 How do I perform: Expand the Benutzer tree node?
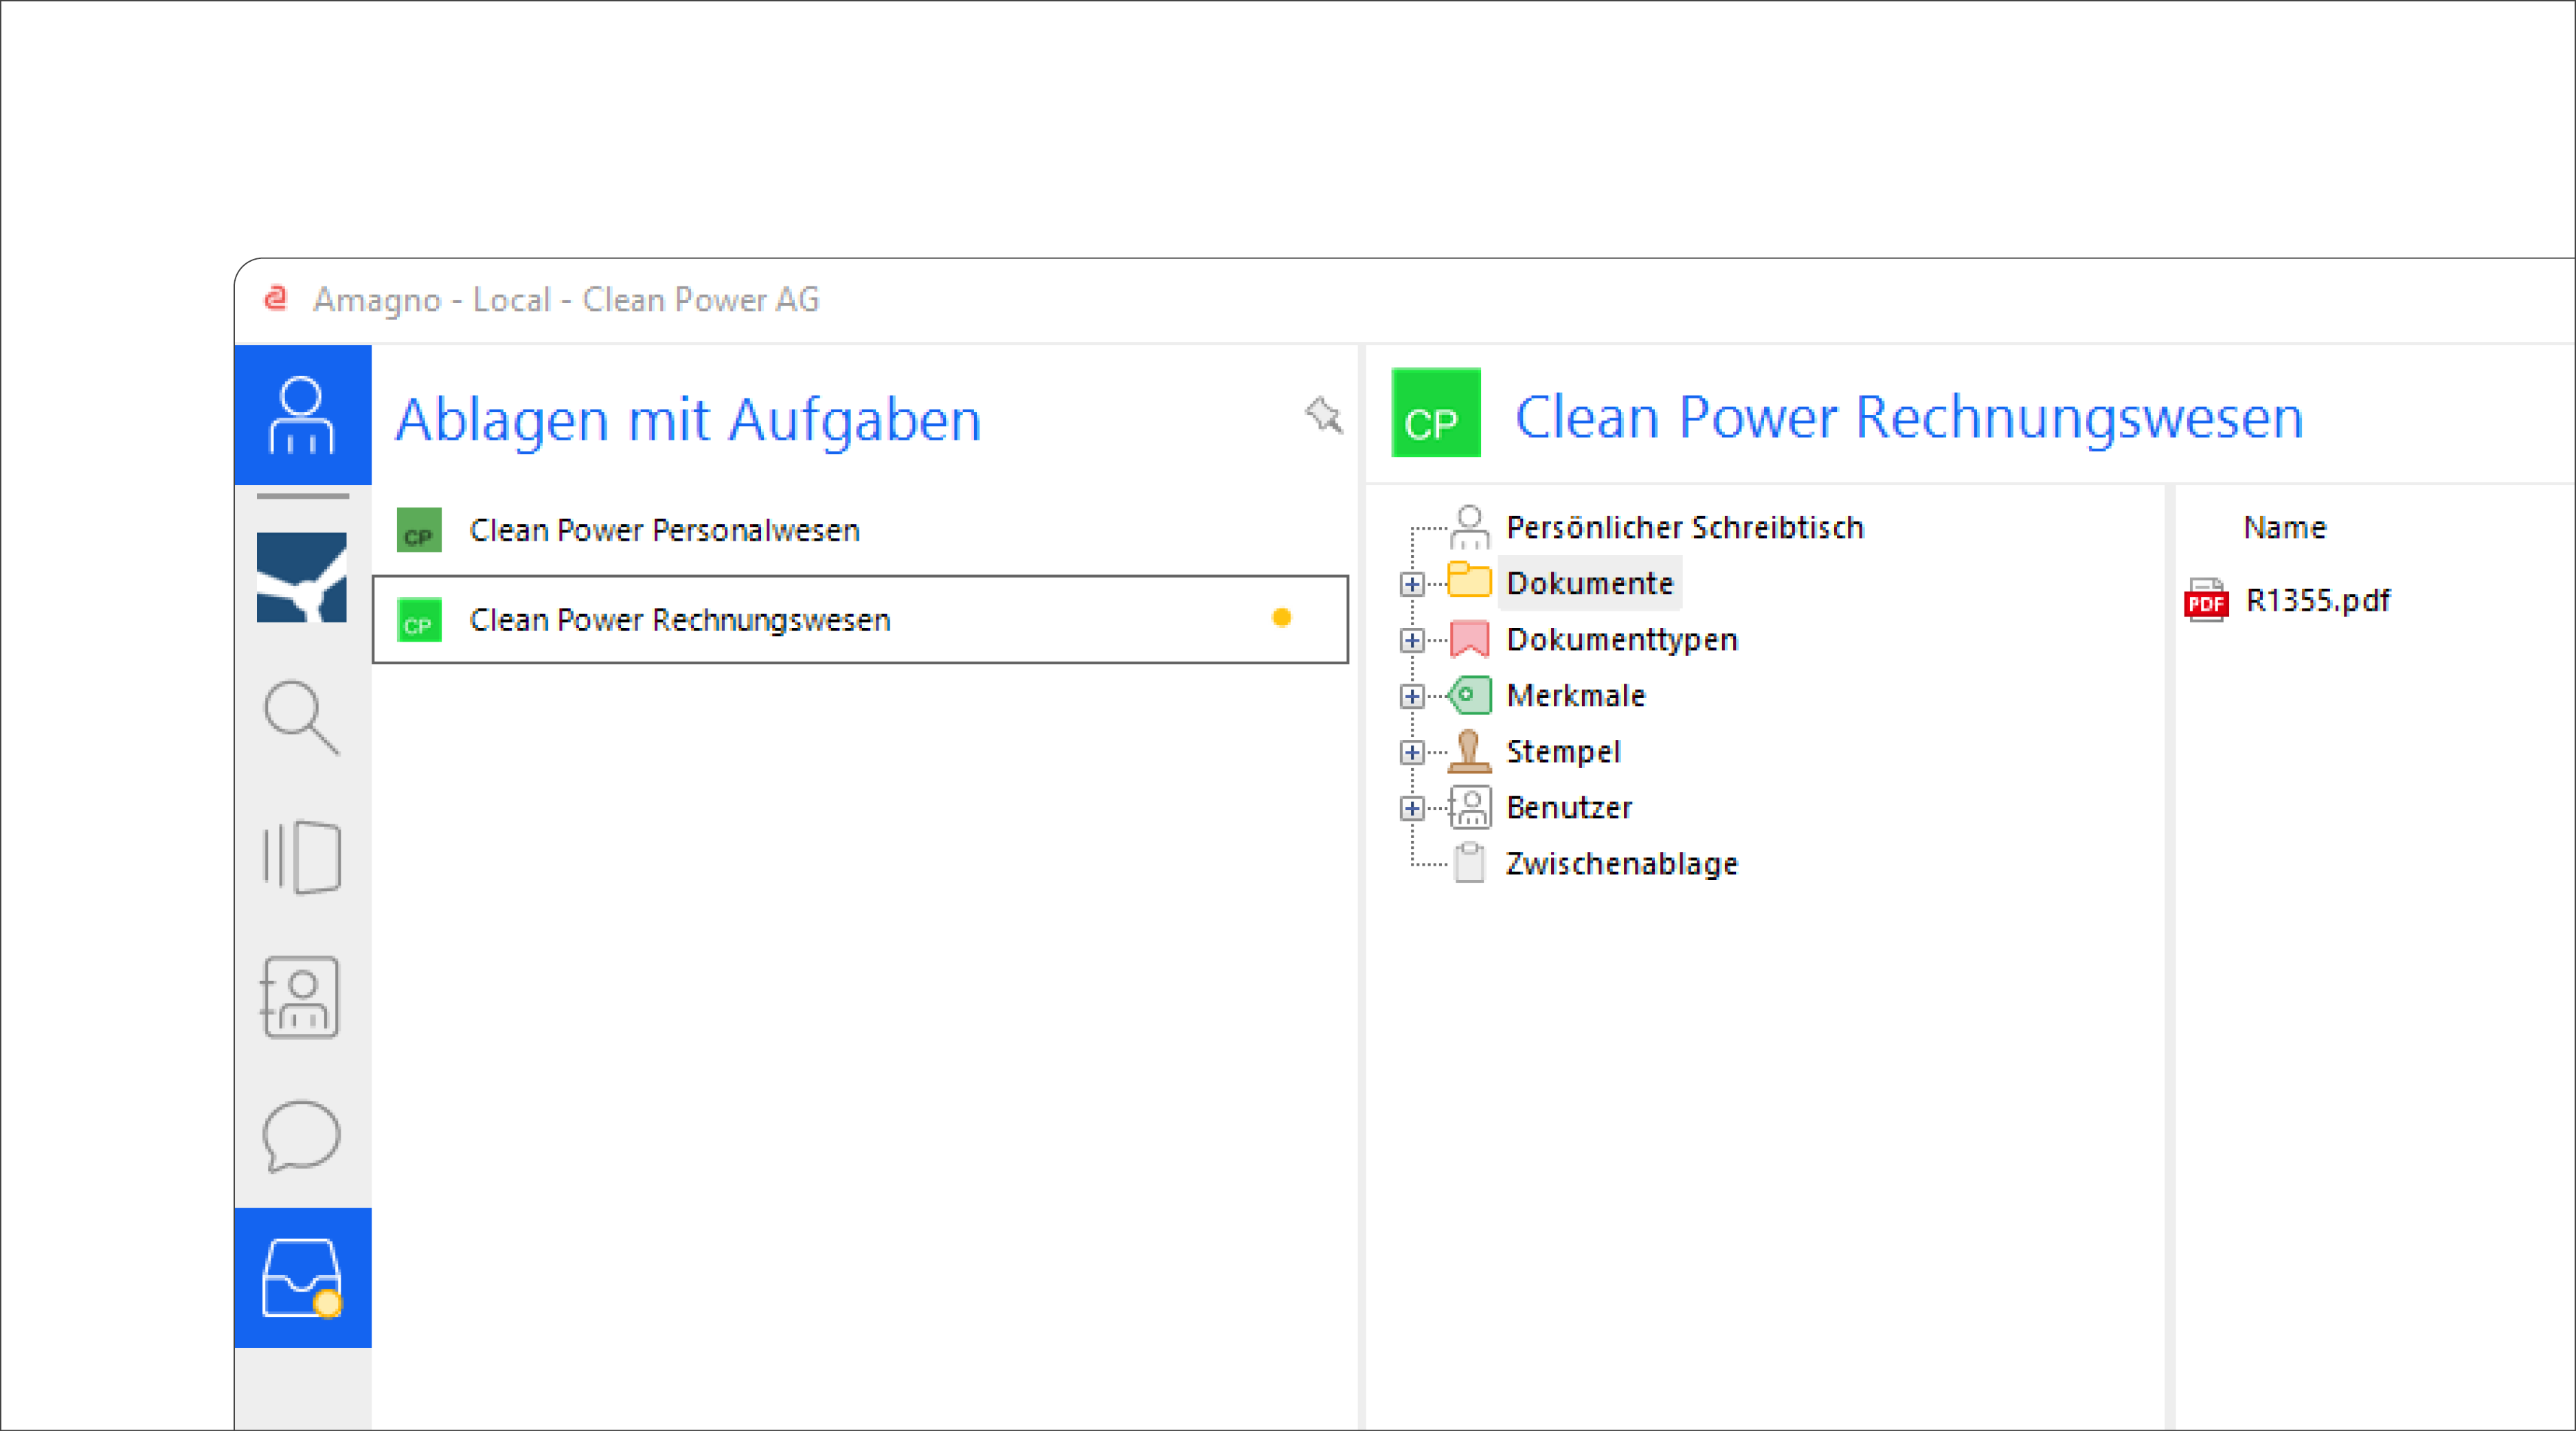(1411, 808)
